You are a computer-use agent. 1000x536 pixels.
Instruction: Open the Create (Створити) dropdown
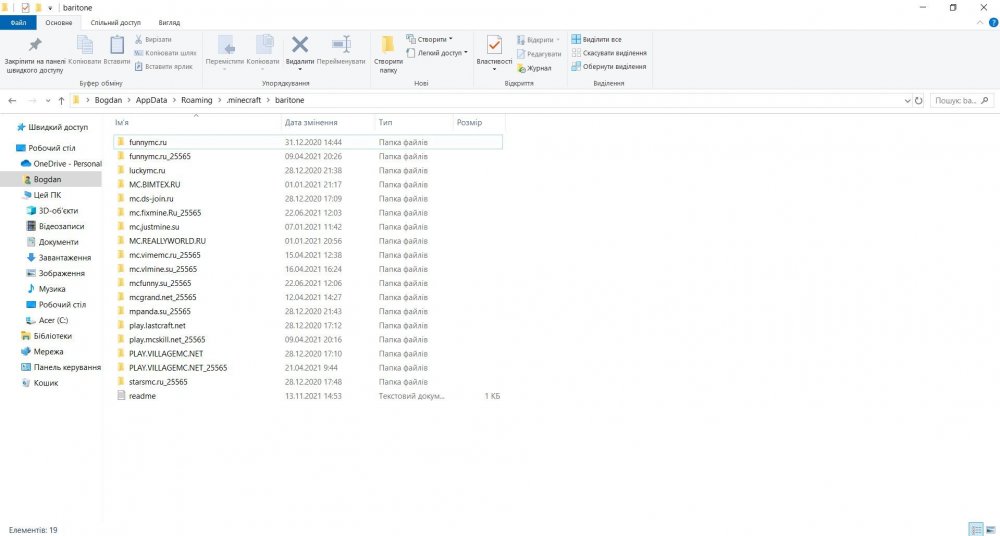tap(429, 40)
